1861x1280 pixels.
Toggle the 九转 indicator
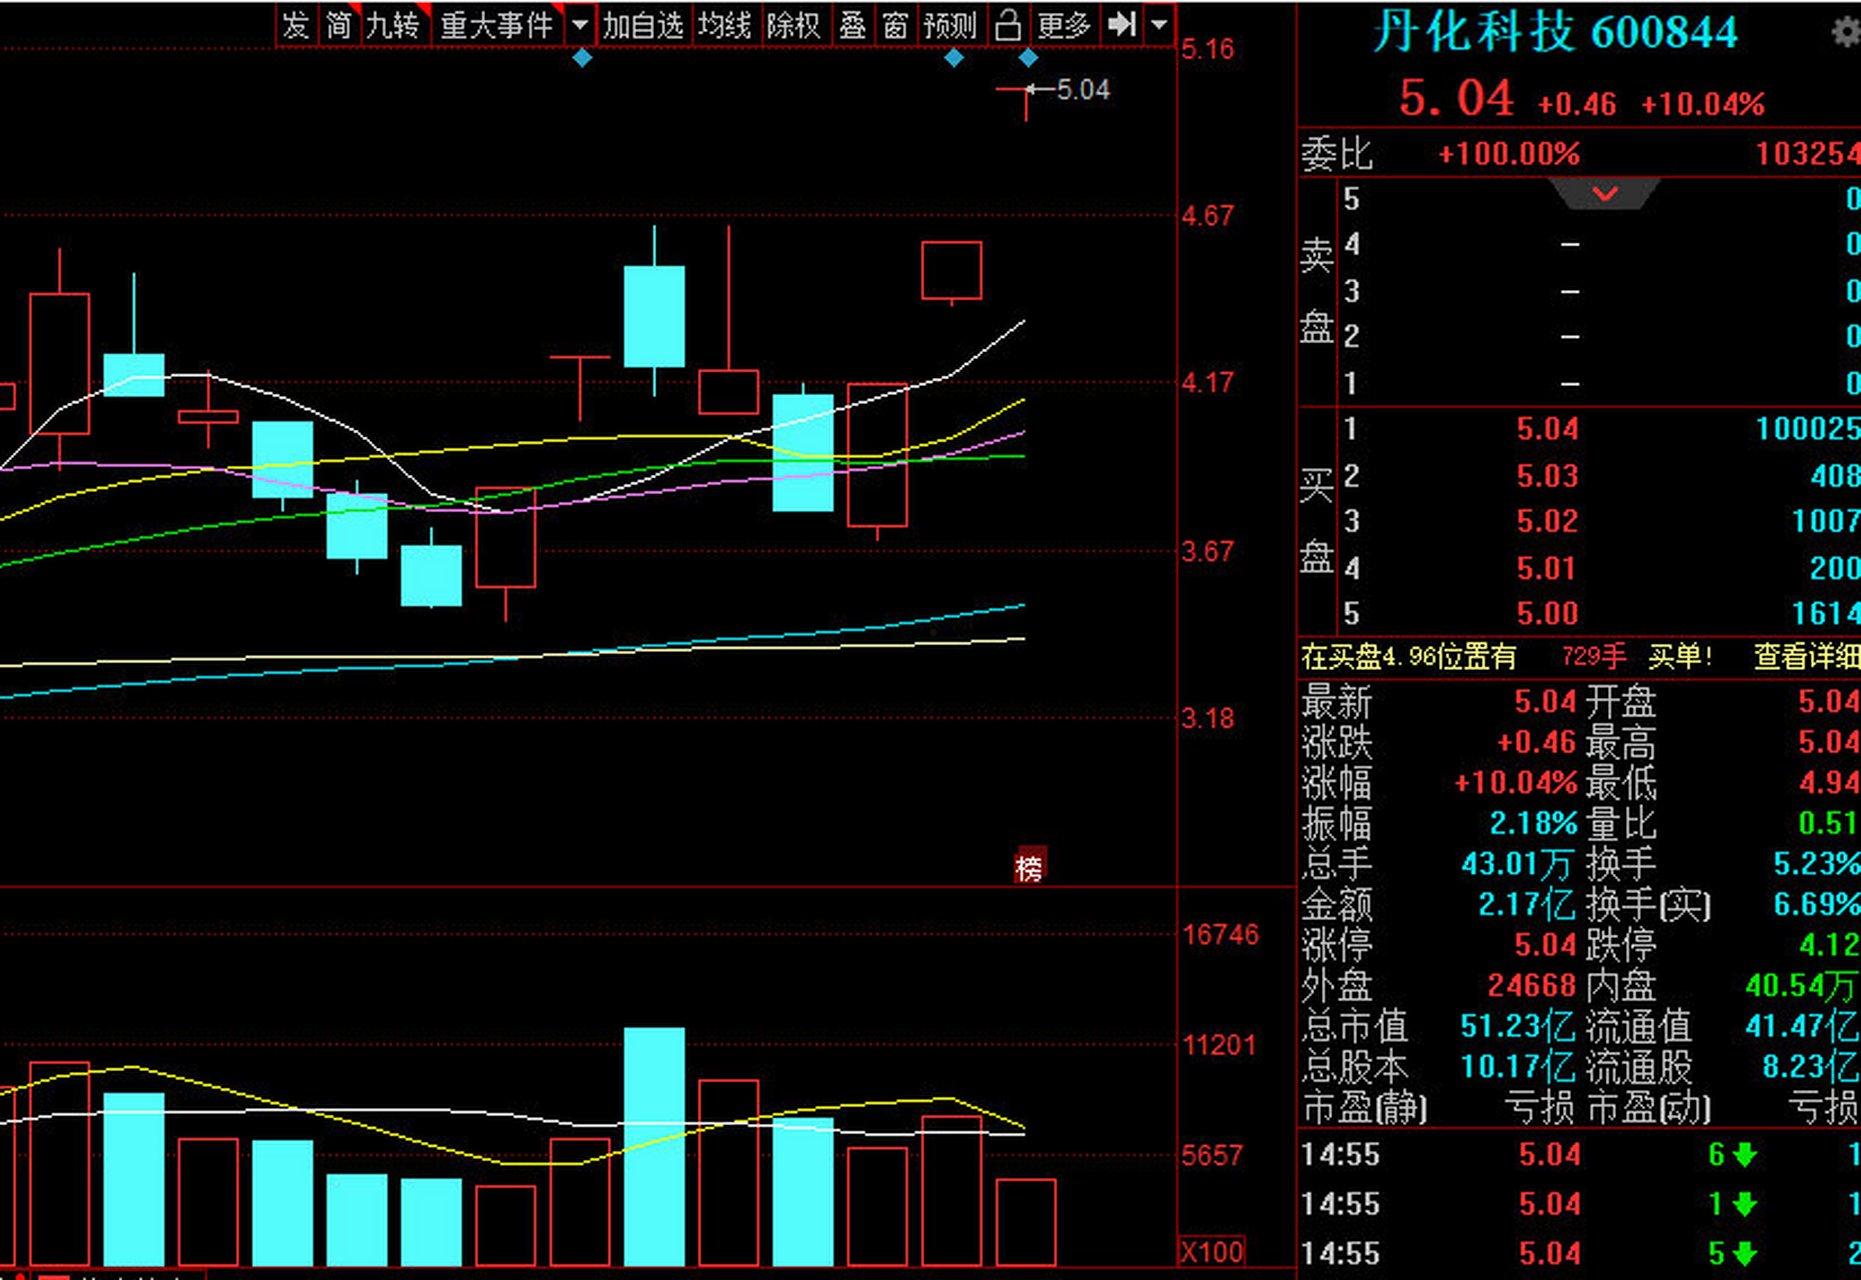tap(394, 25)
